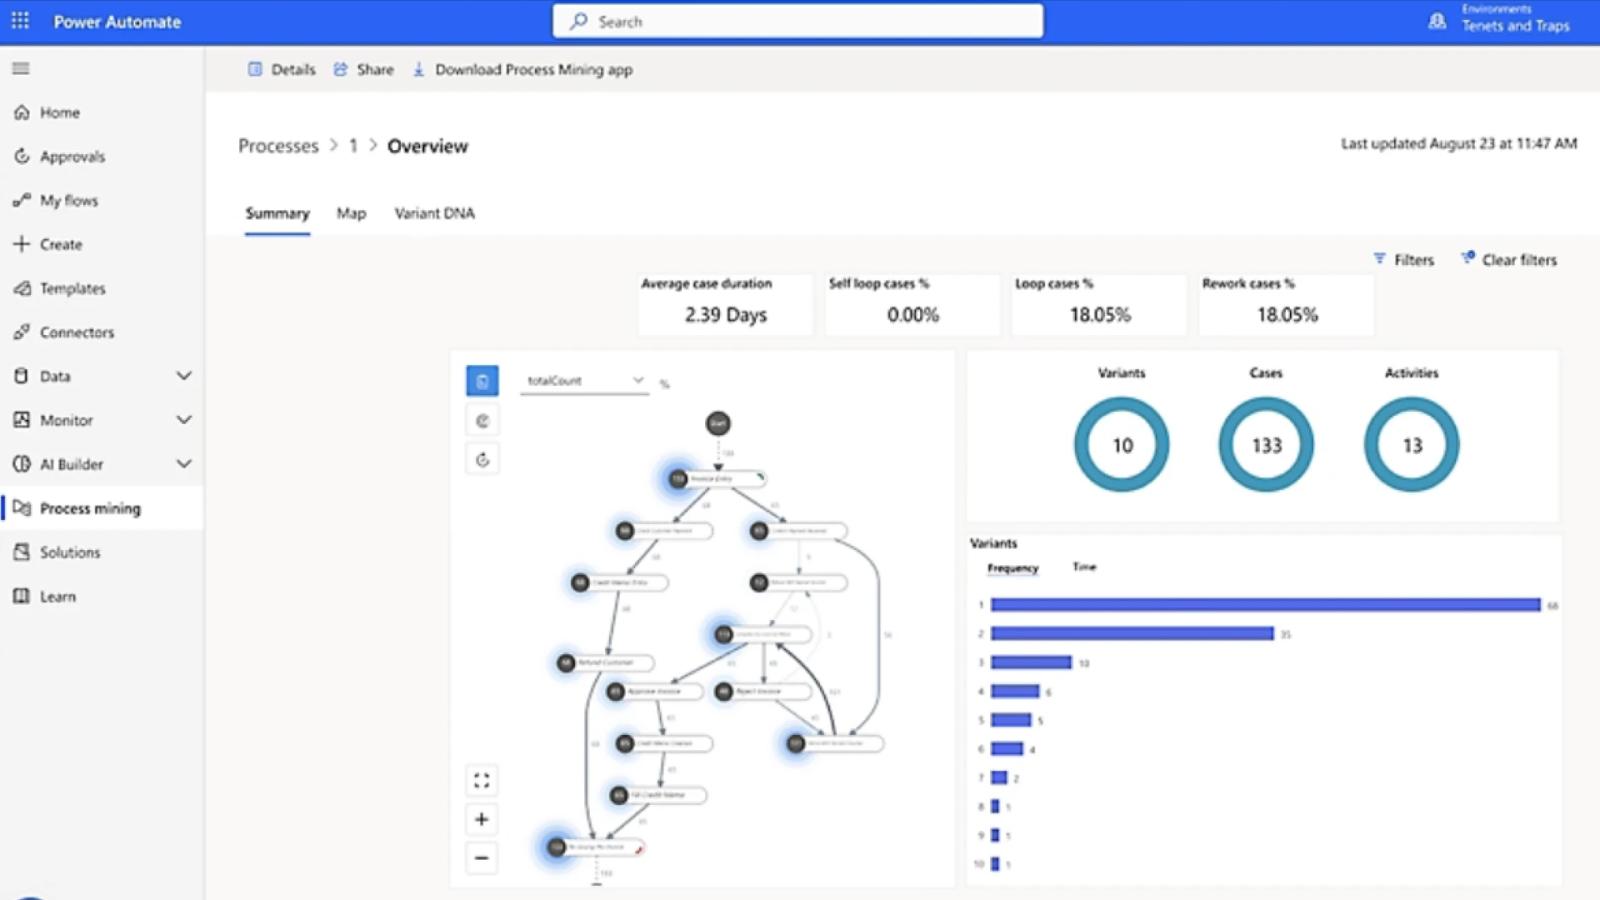Screen dimensions: 1600x900
Task: Click the Start node in process map
Action: click(x=718, y=424)
